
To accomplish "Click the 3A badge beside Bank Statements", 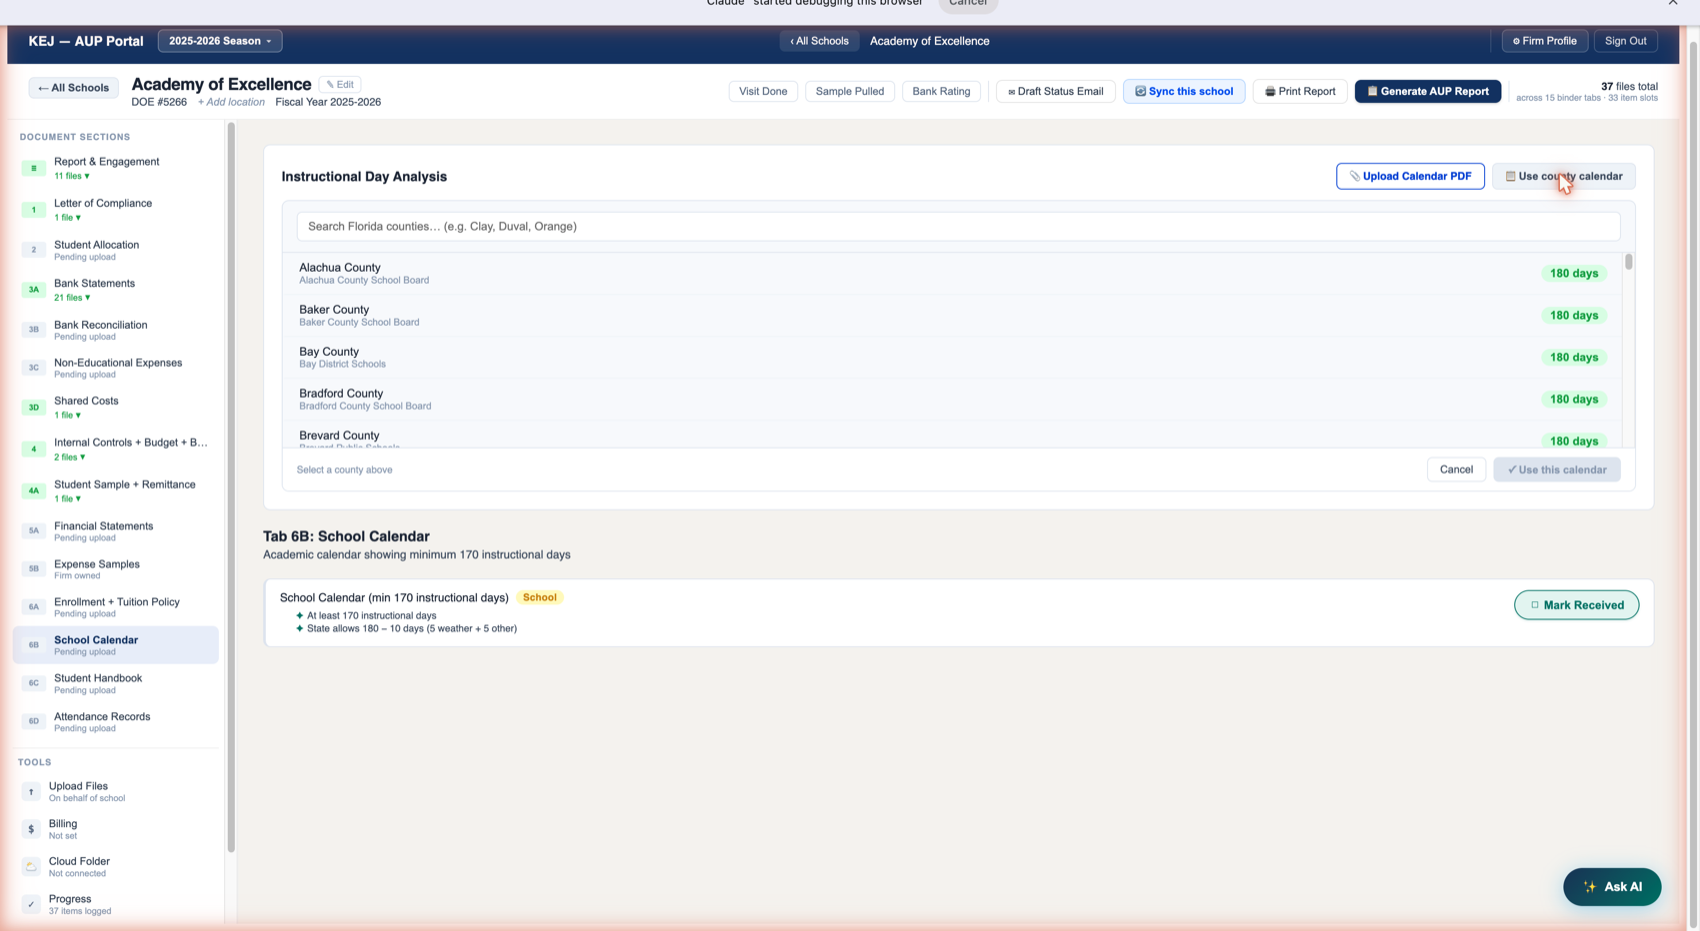I will (x=33, y=290).
